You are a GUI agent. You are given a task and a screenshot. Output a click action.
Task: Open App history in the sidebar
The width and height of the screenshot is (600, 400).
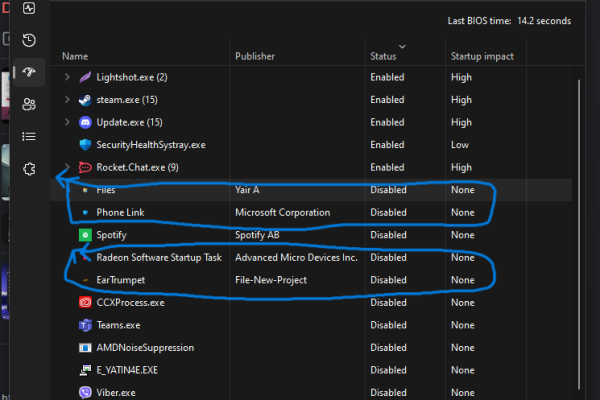point(29,40)
